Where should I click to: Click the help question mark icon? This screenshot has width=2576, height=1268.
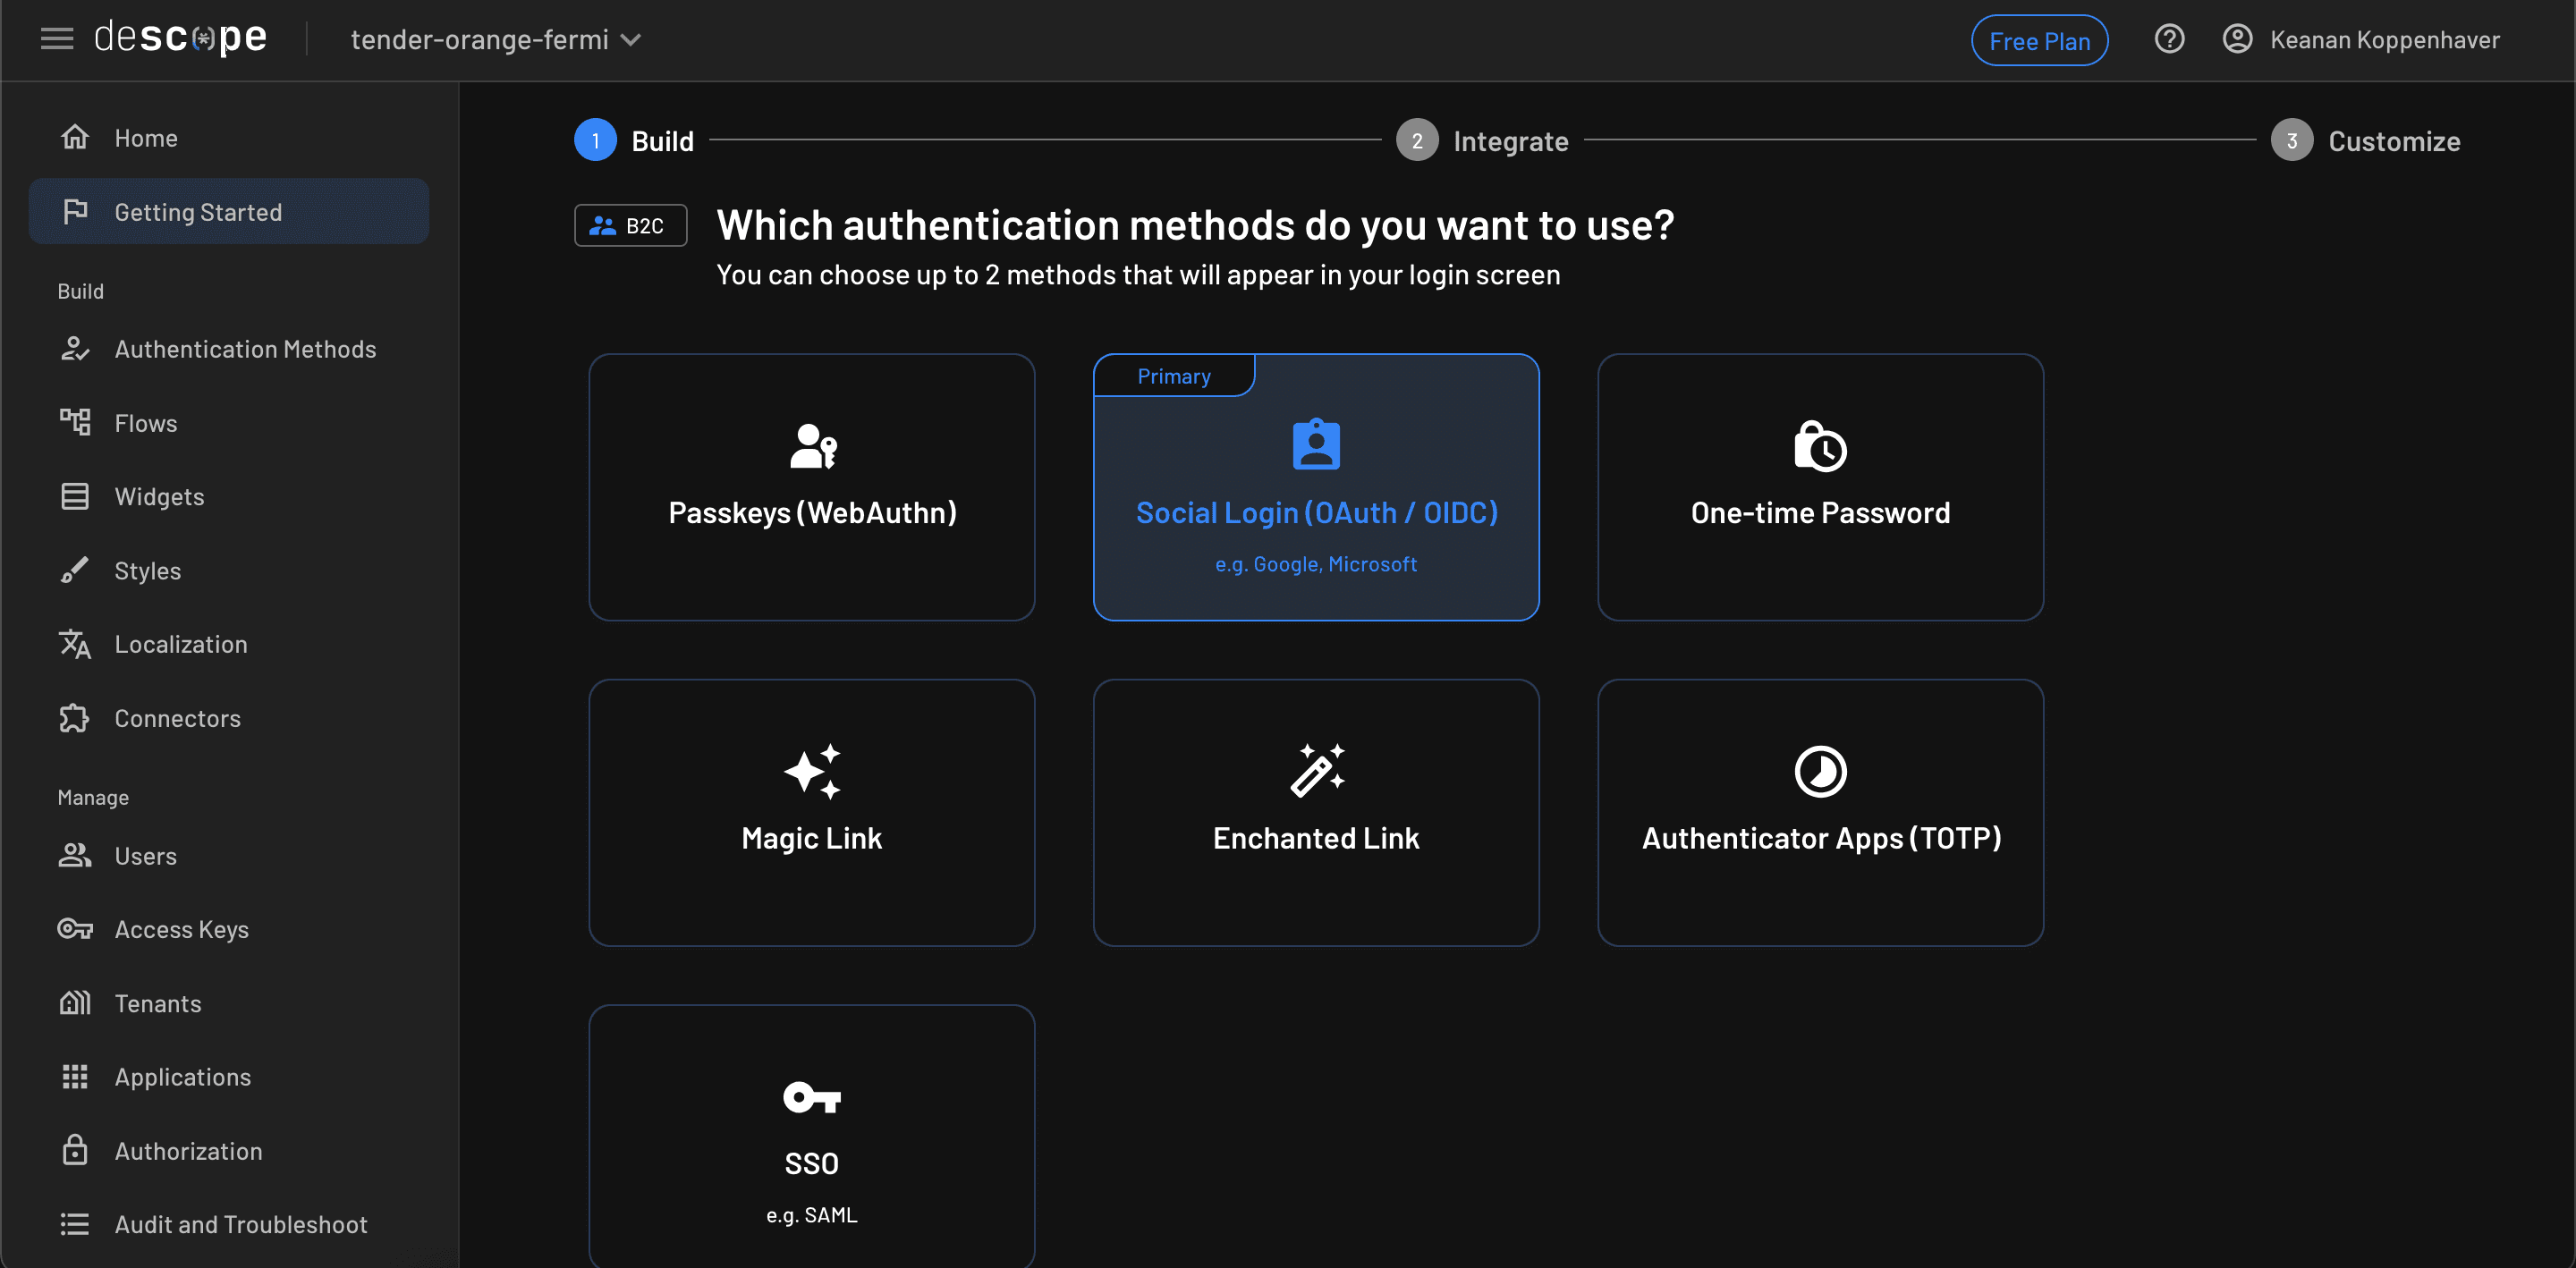click(2168, 39)
